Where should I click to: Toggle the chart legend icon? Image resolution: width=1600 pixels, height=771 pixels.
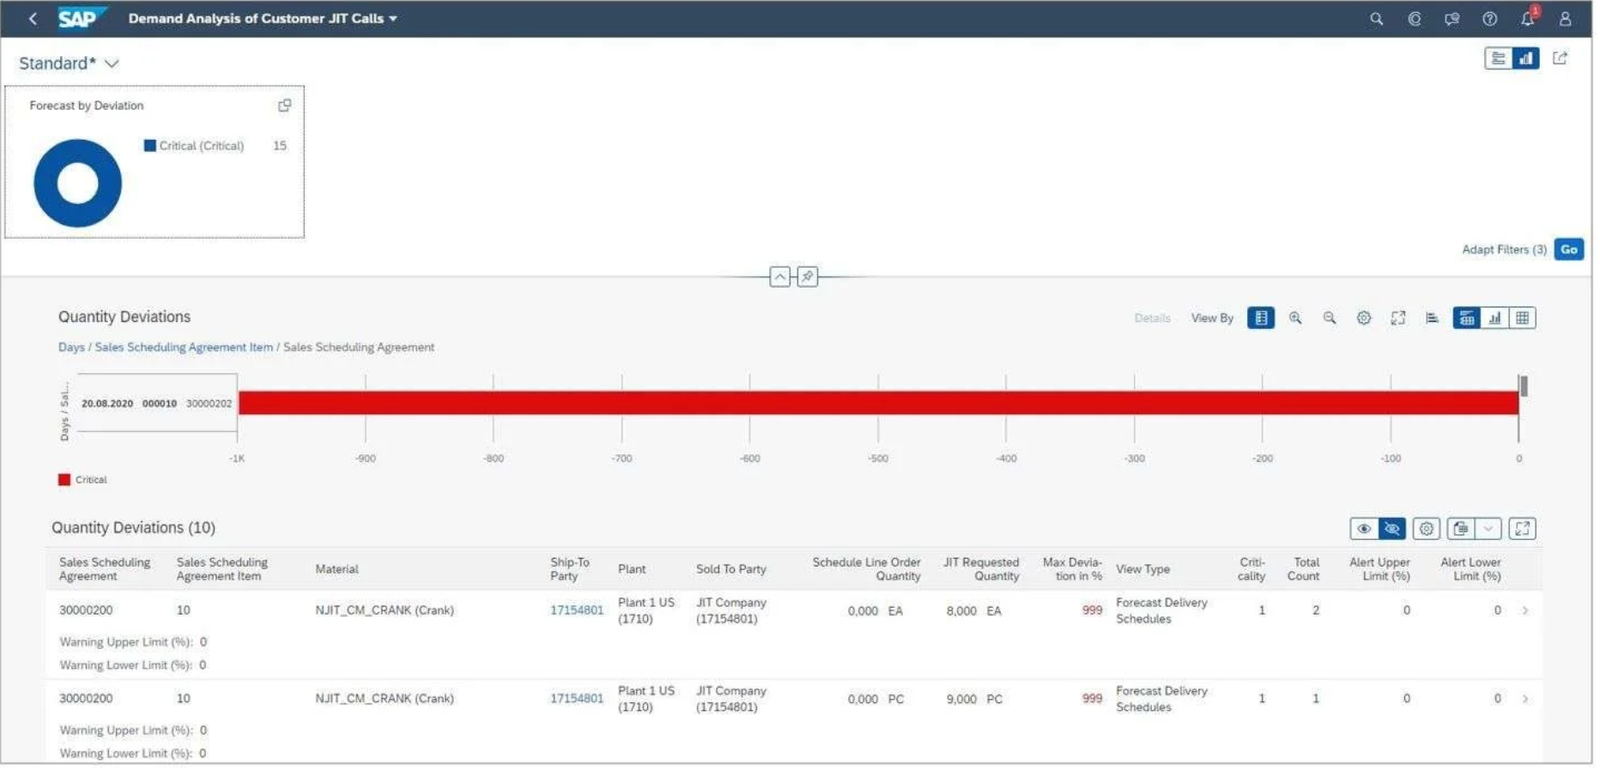pos(1432,318)
